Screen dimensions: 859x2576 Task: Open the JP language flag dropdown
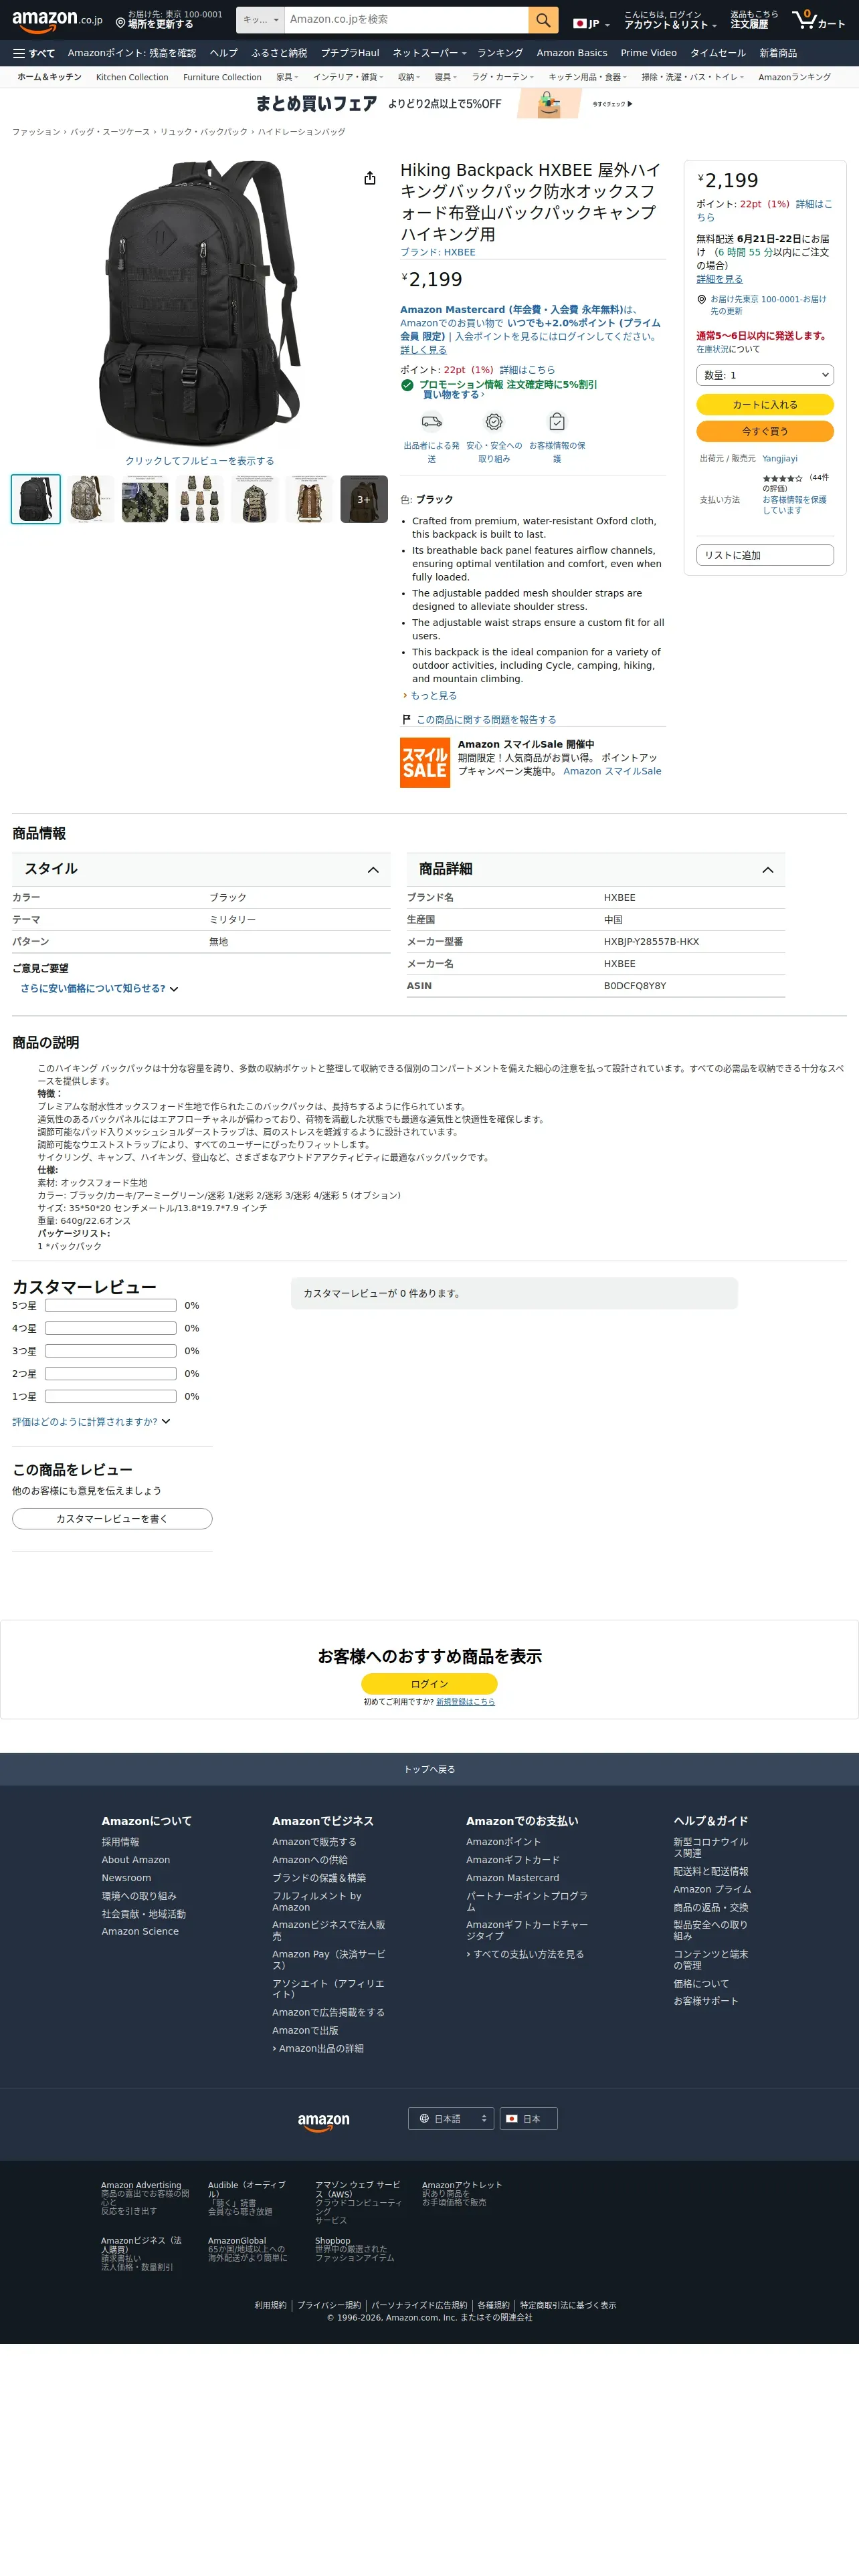591,23
